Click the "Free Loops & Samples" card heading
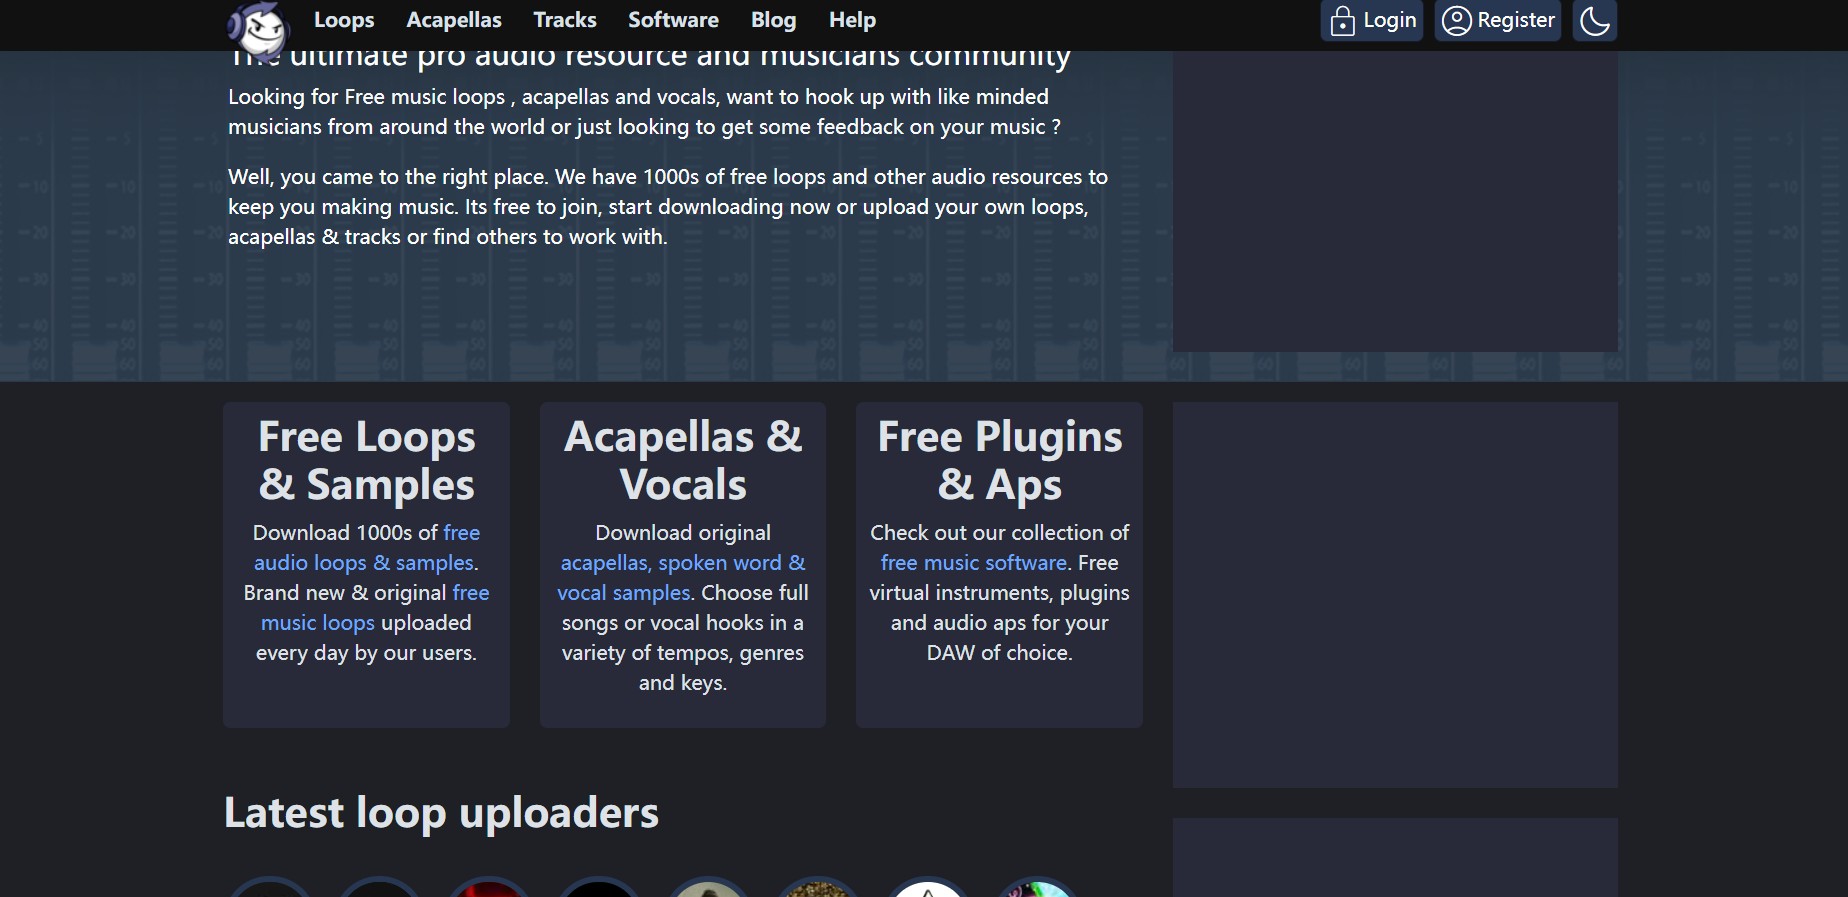The height and width of the screenshot is (897, 1848). (x=366, y=461)
